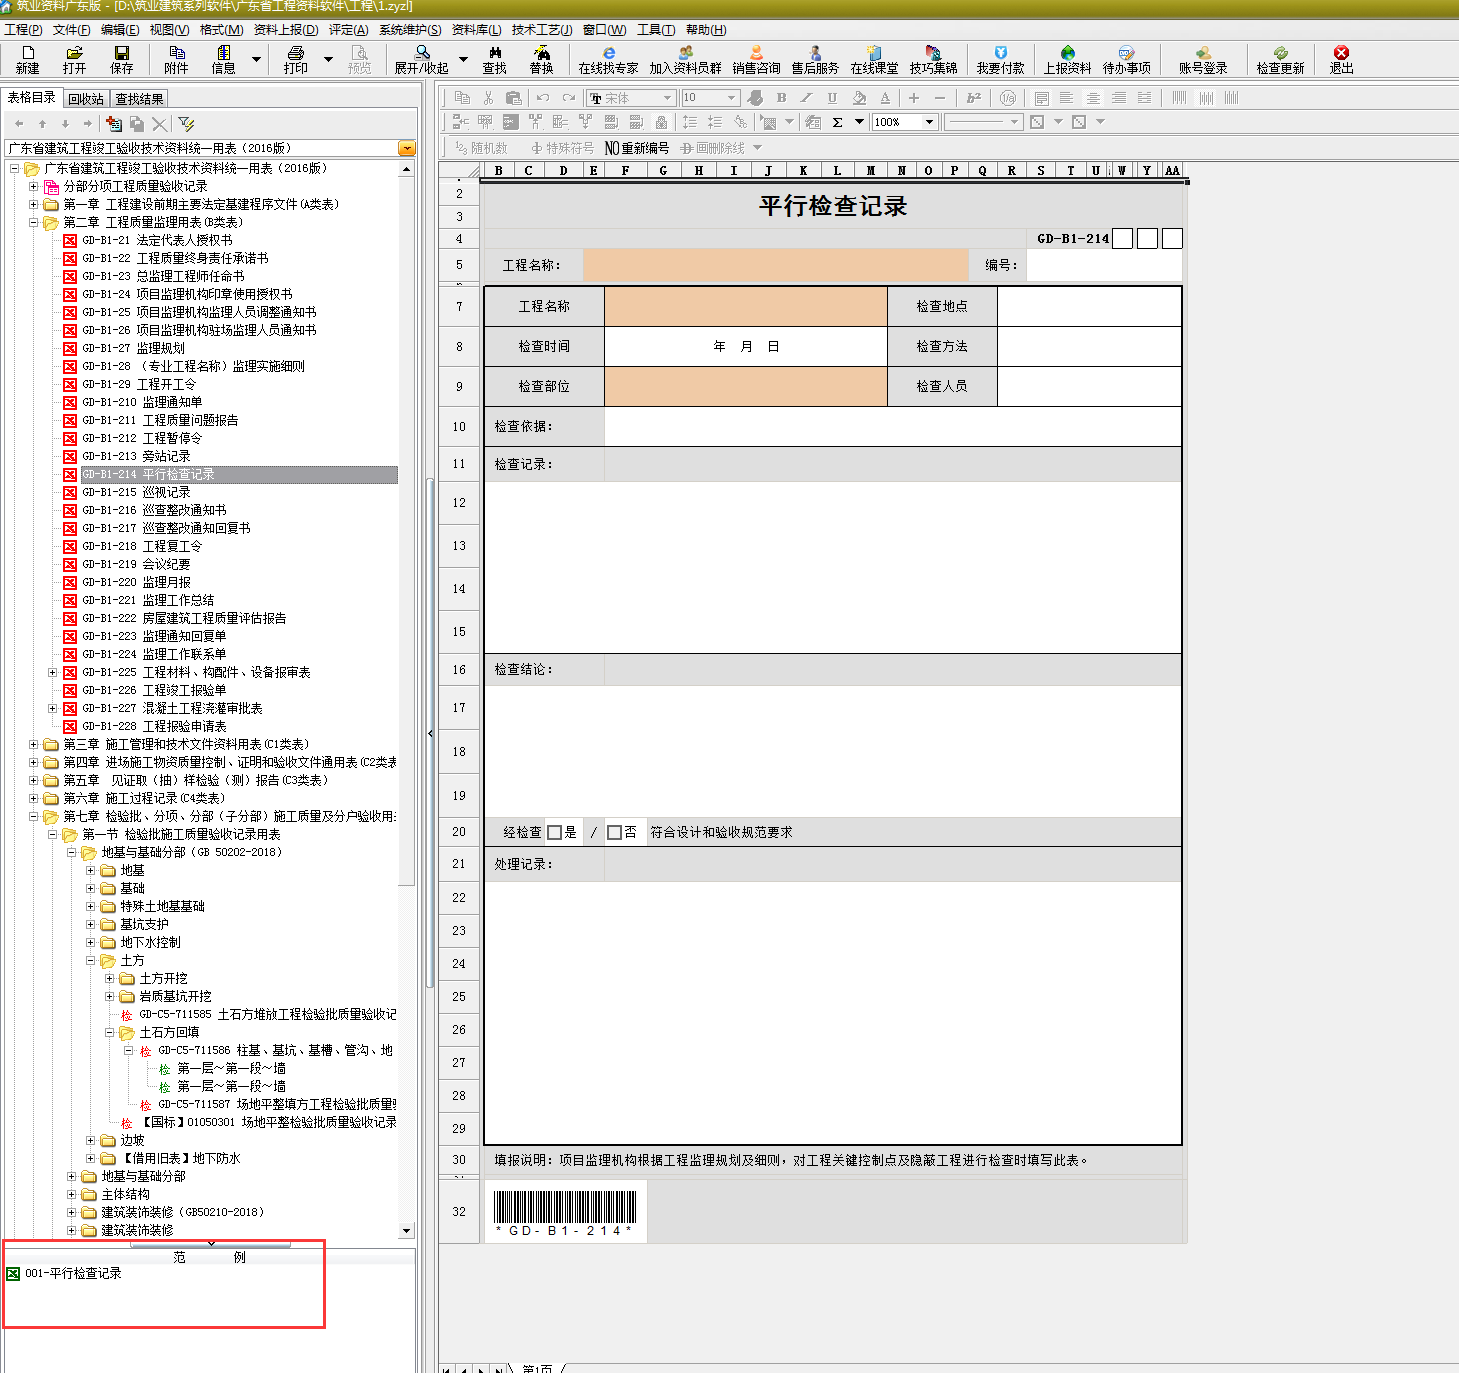This screenshot has width=1459, height=1373.
Task: Collapse the 土石方回填 folder
Action: (x=109, y=1032)
